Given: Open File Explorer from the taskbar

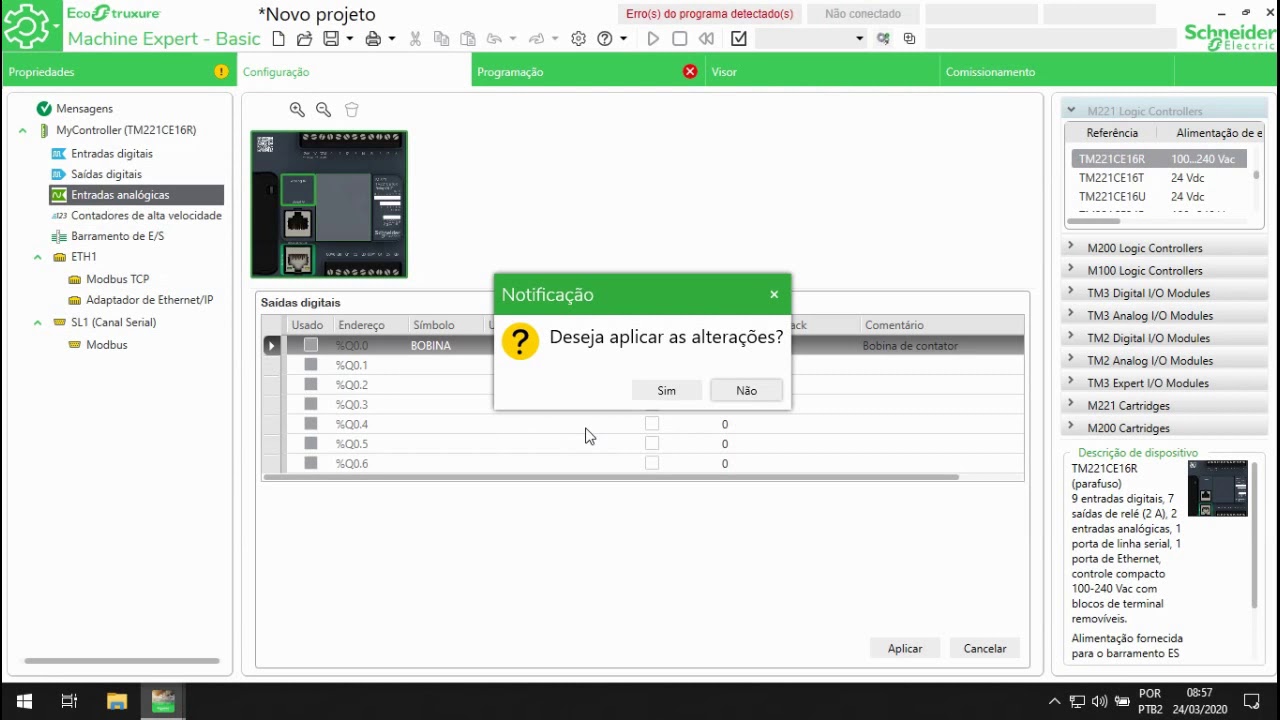Looking at the screenshot, I should 116,701.
